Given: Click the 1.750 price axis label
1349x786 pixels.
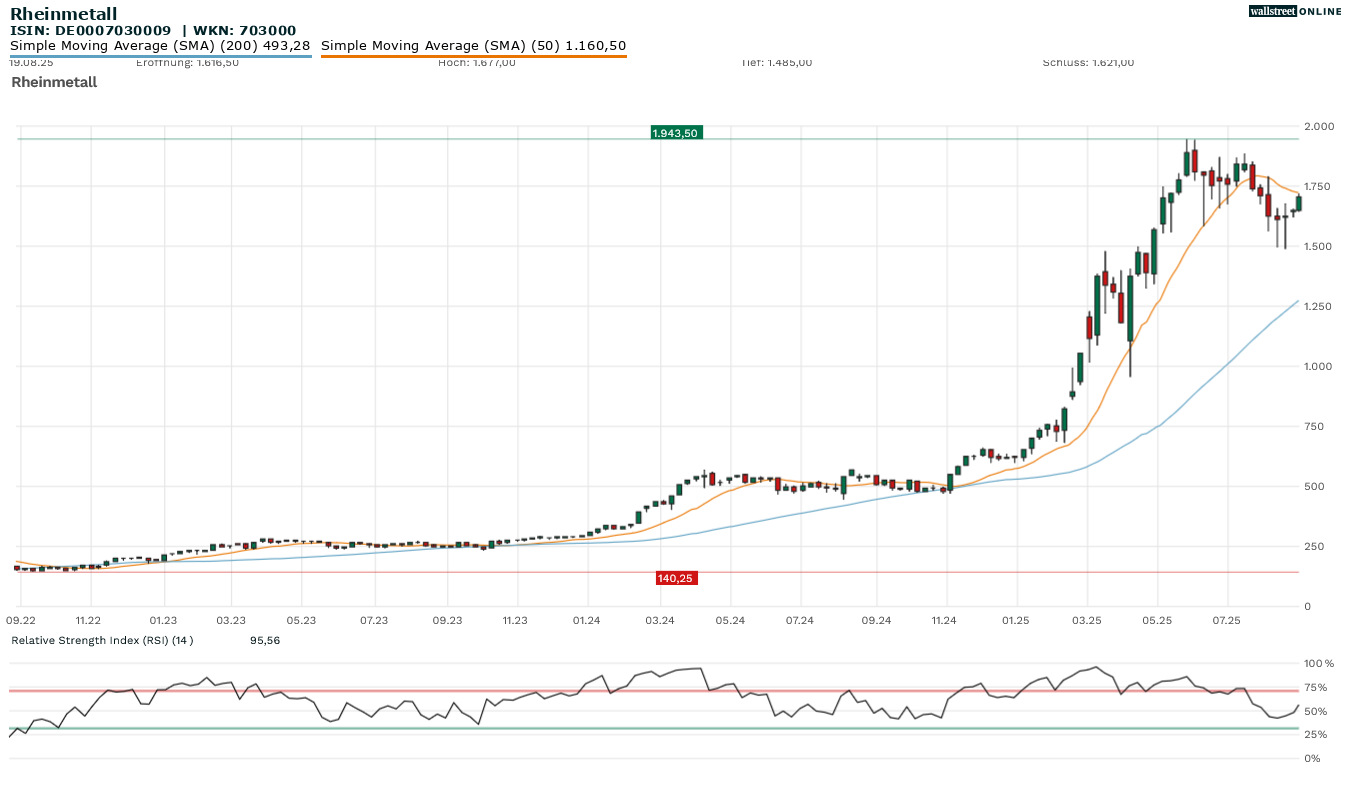Looking at the screenshot, I should coord(1319,186).
